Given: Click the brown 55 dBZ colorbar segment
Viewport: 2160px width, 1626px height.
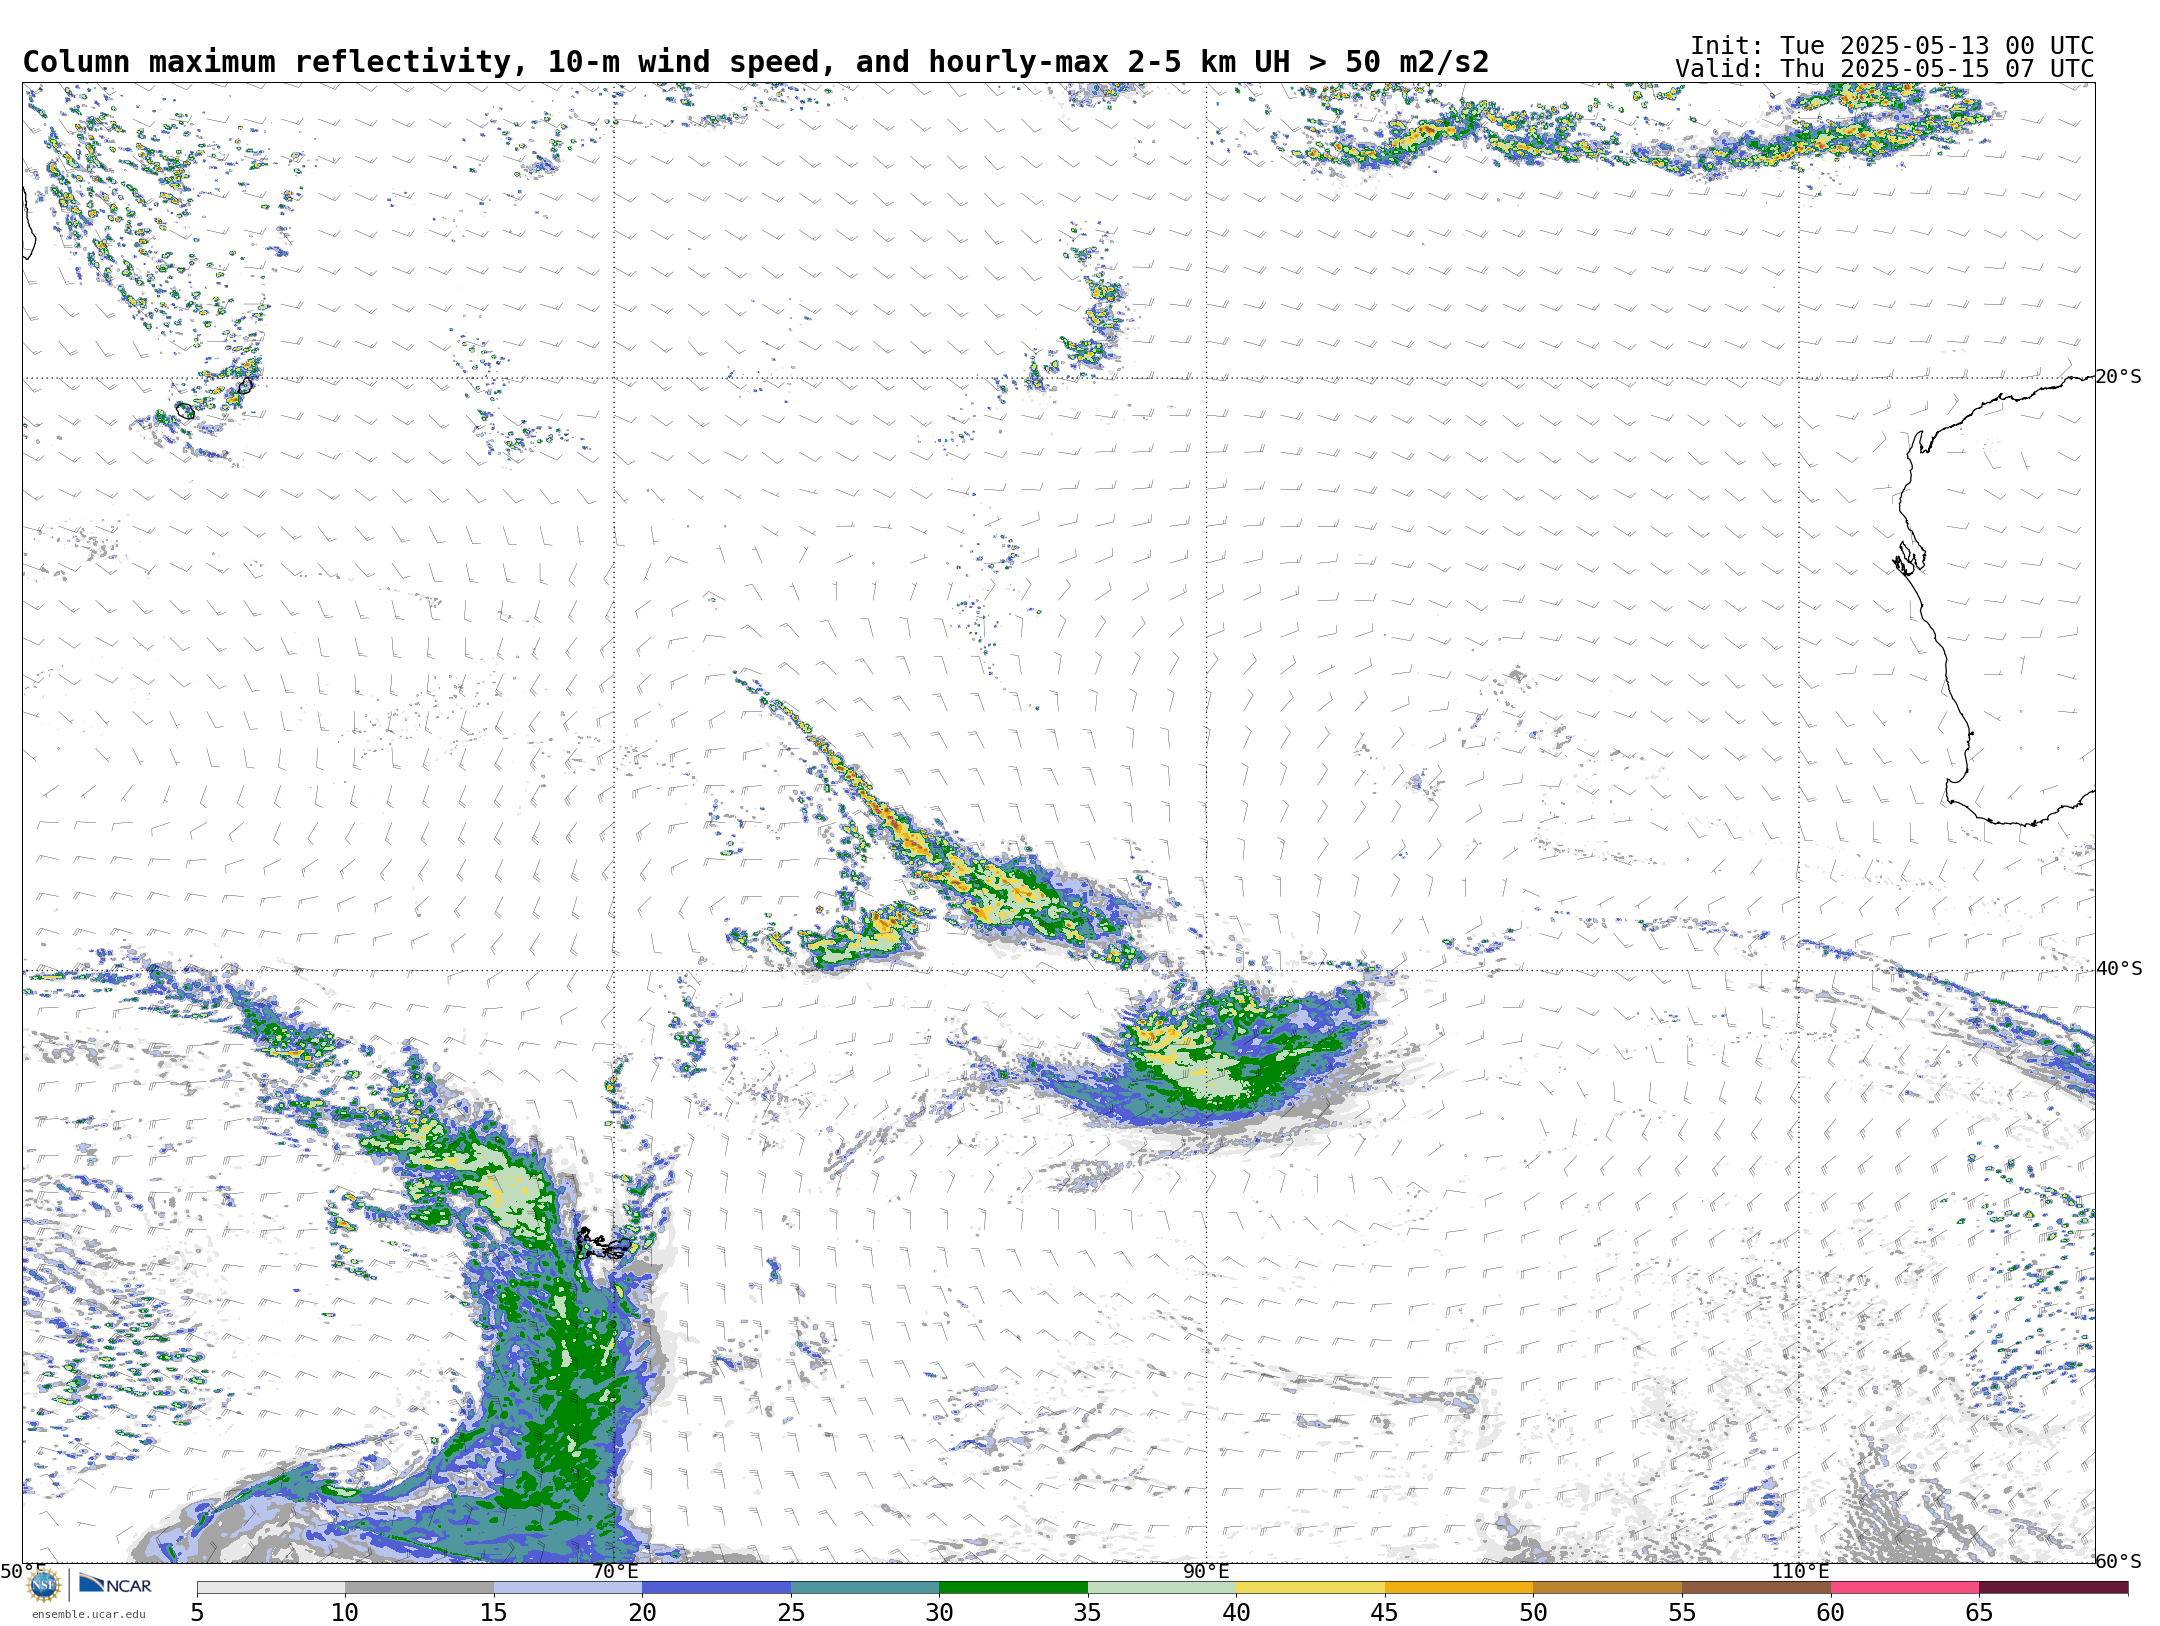Looking at the screenshot, I should point(1756,1588).
